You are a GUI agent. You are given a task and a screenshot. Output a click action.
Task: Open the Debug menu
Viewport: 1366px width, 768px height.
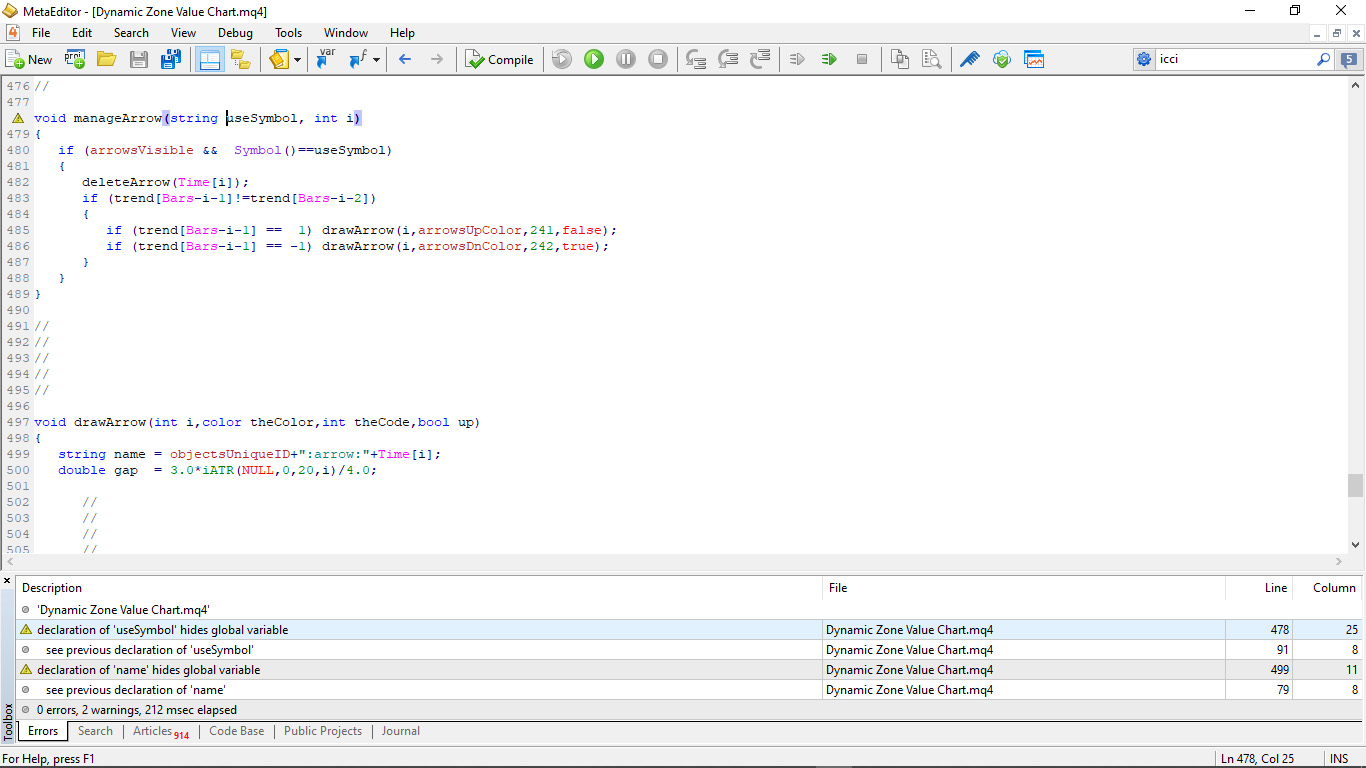(x=235, y=33)
